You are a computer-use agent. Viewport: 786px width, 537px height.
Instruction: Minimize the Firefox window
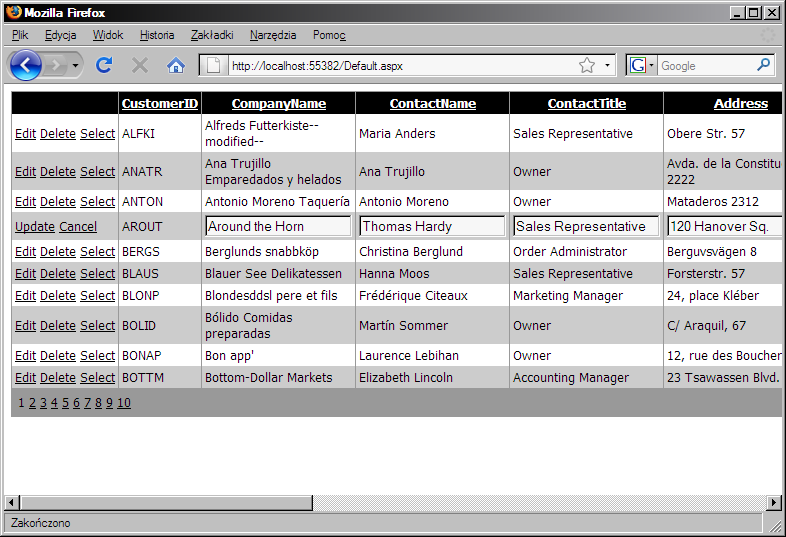[736, 13]
